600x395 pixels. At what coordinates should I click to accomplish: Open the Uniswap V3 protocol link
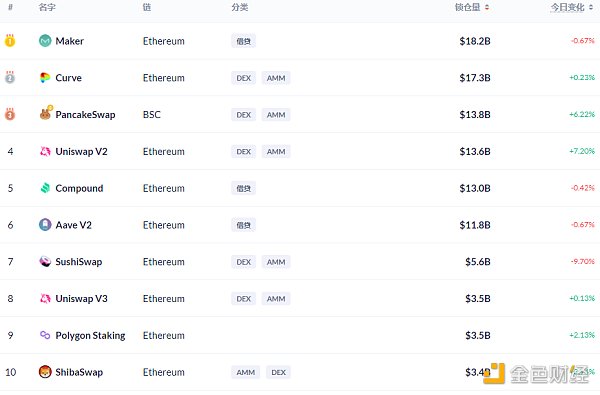coord(82,299)
